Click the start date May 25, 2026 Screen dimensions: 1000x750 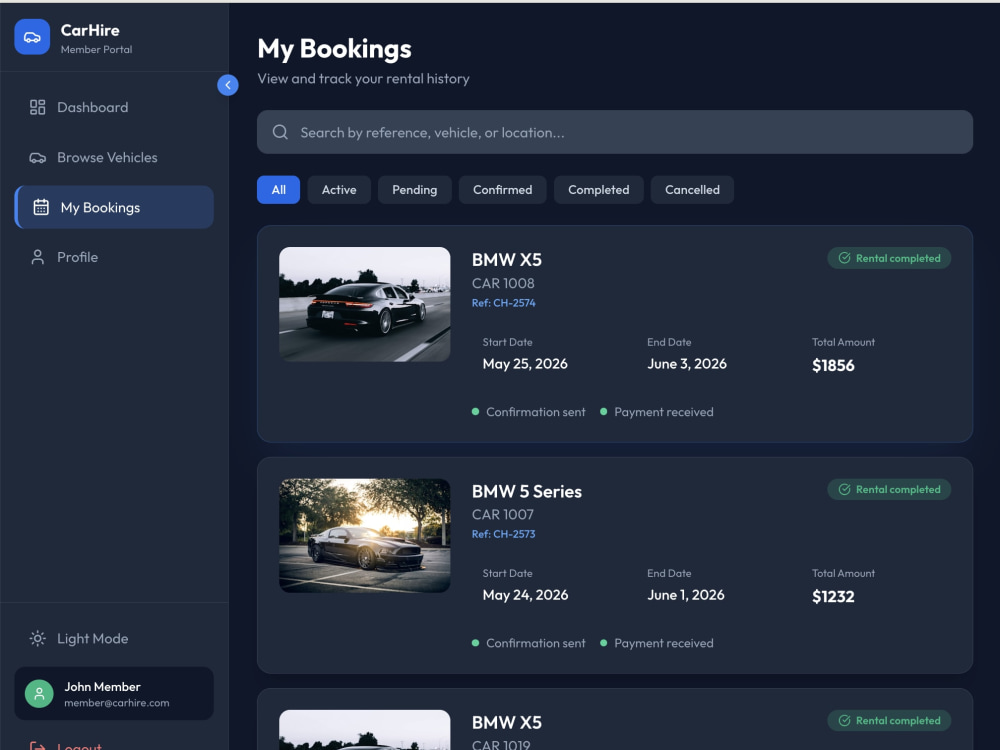[x=525, y=364]
